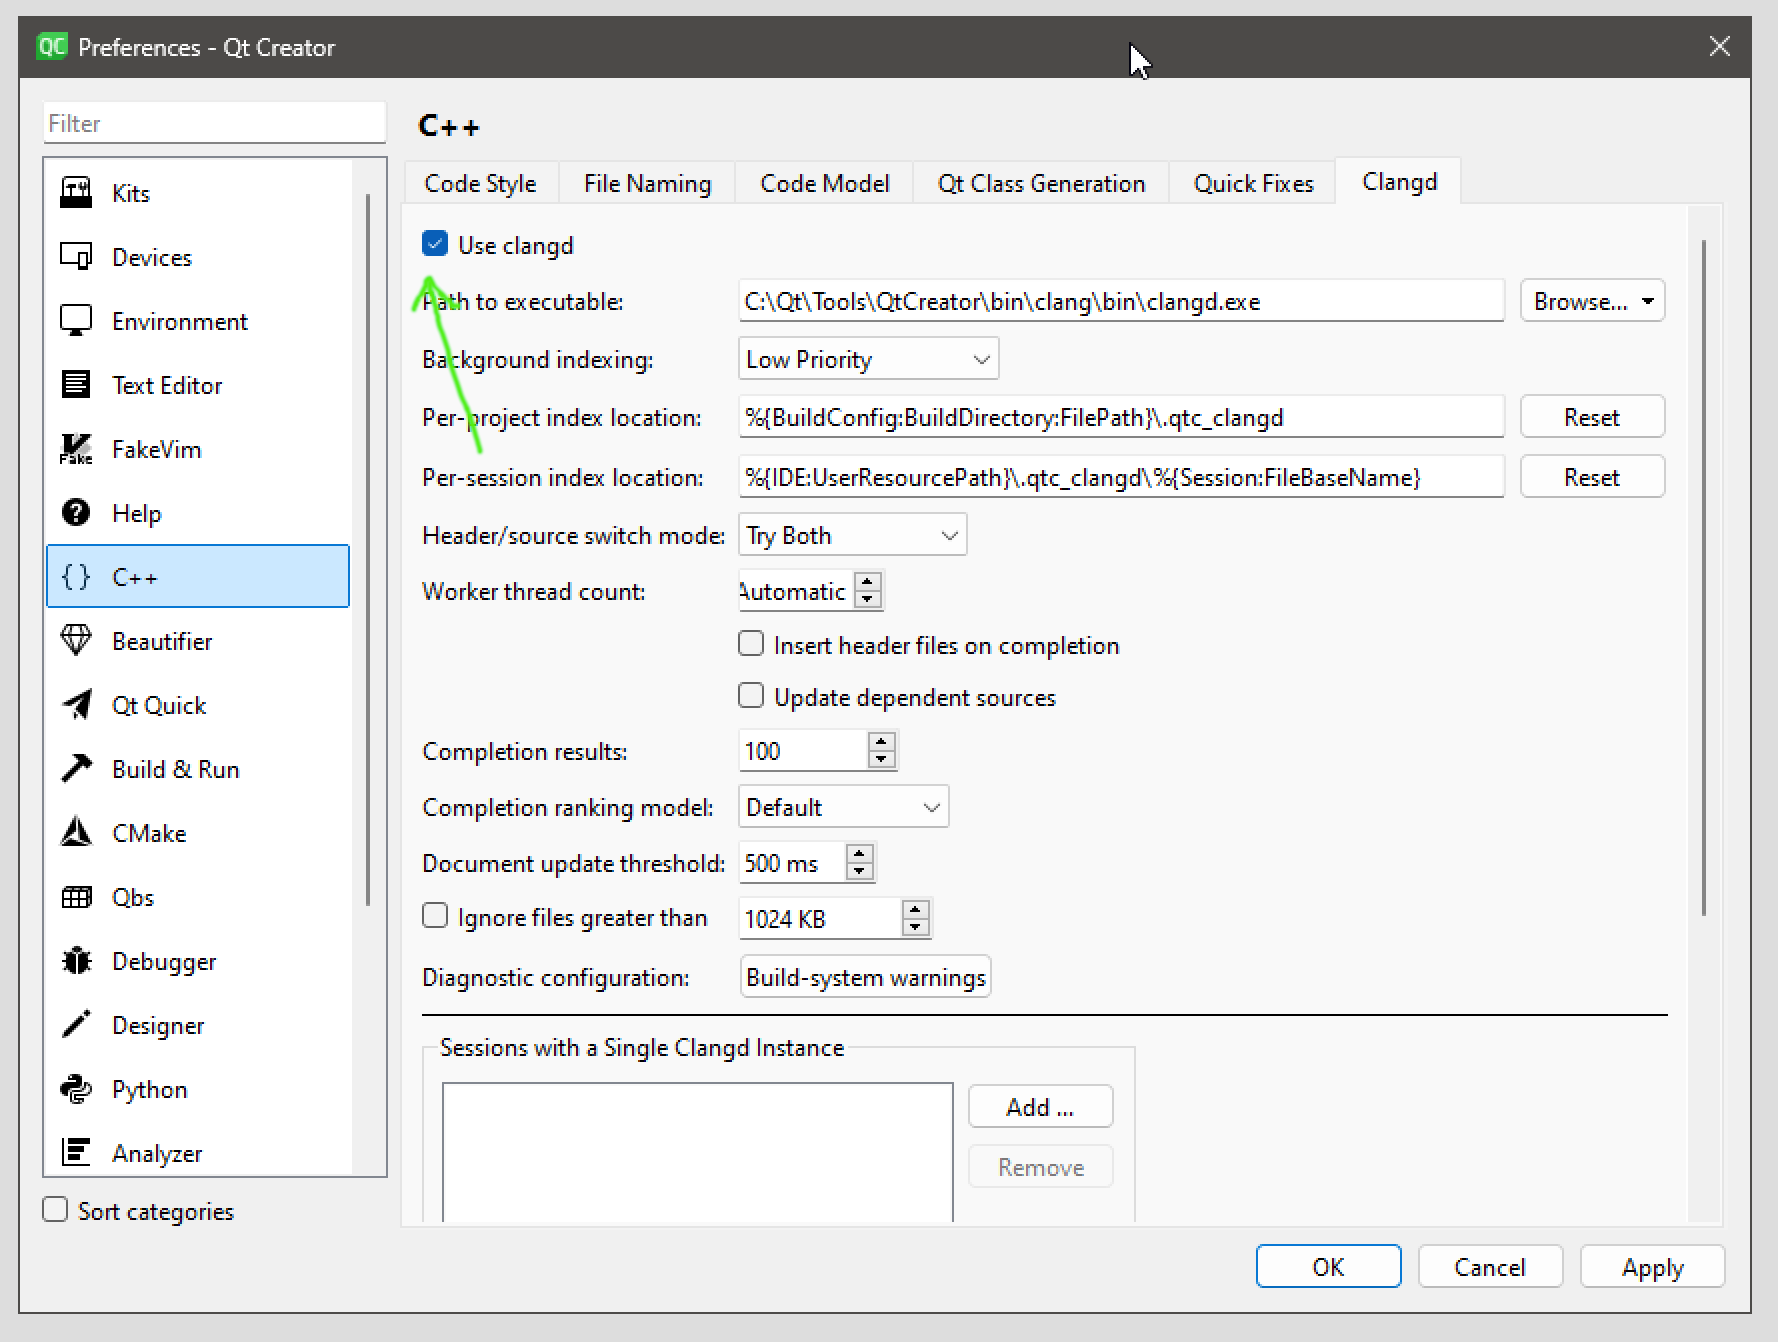Image resolution: width=1778 pixels, height=1342 pixels.
Task: Add a single clangd instance session
Action: click(1040, 1106)
